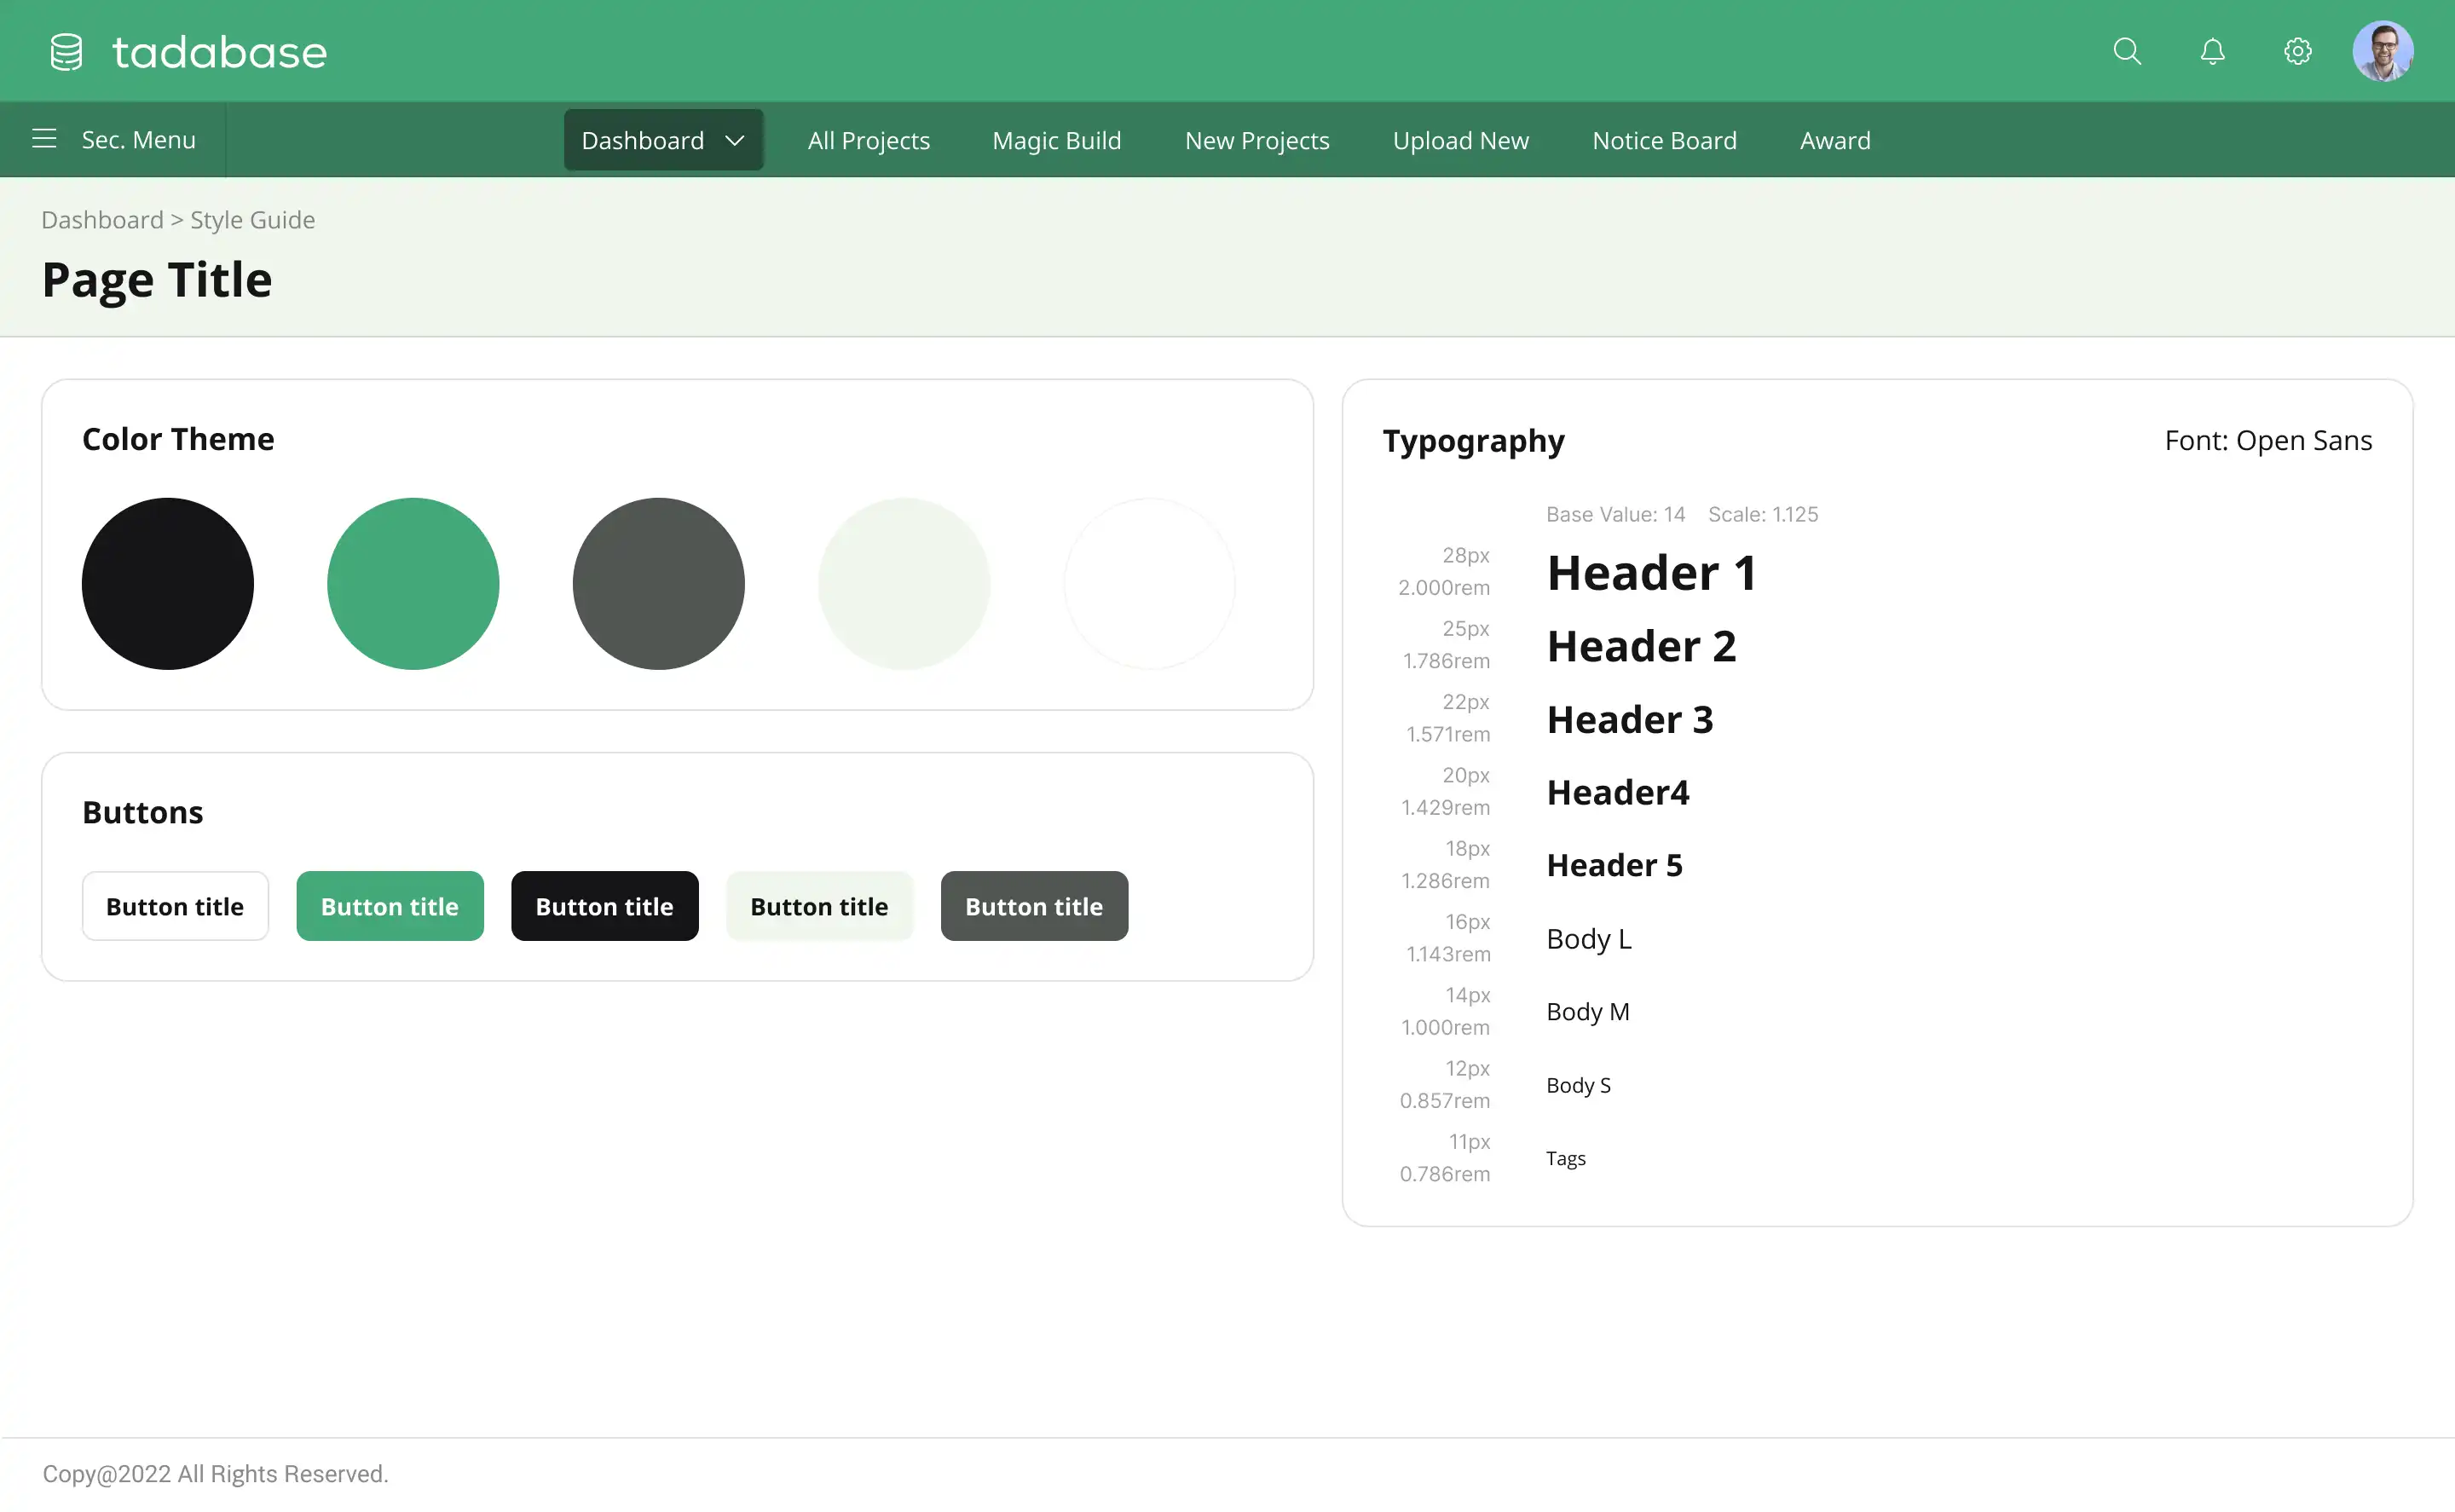Open Magic Build page
Screen dimensions: 2455x1512
tap(1056, 141)
